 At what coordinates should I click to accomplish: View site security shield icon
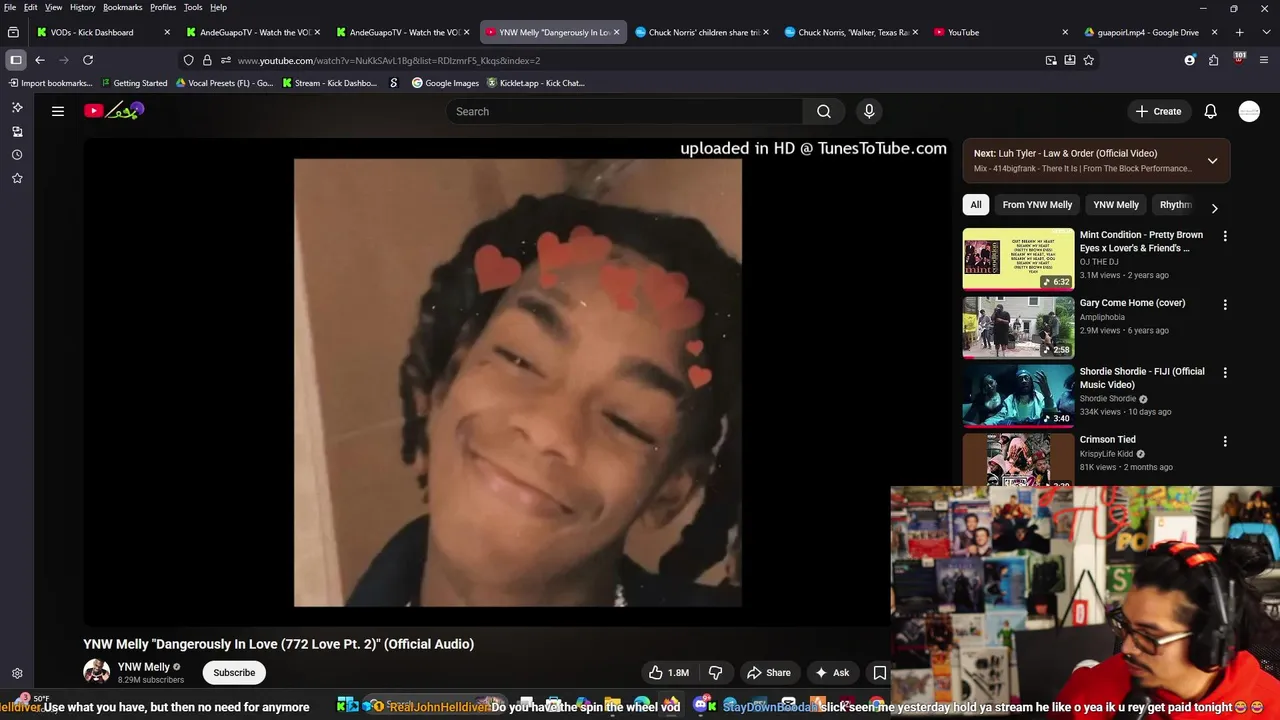pyautogui.click(x=188, y=60)
